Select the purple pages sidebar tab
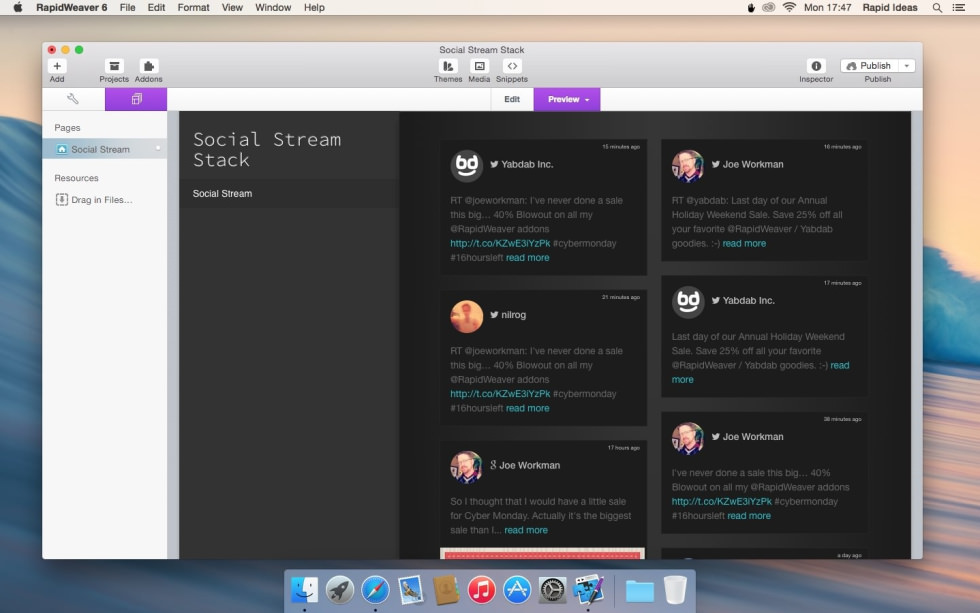980x613 pixels. point(136,99)
